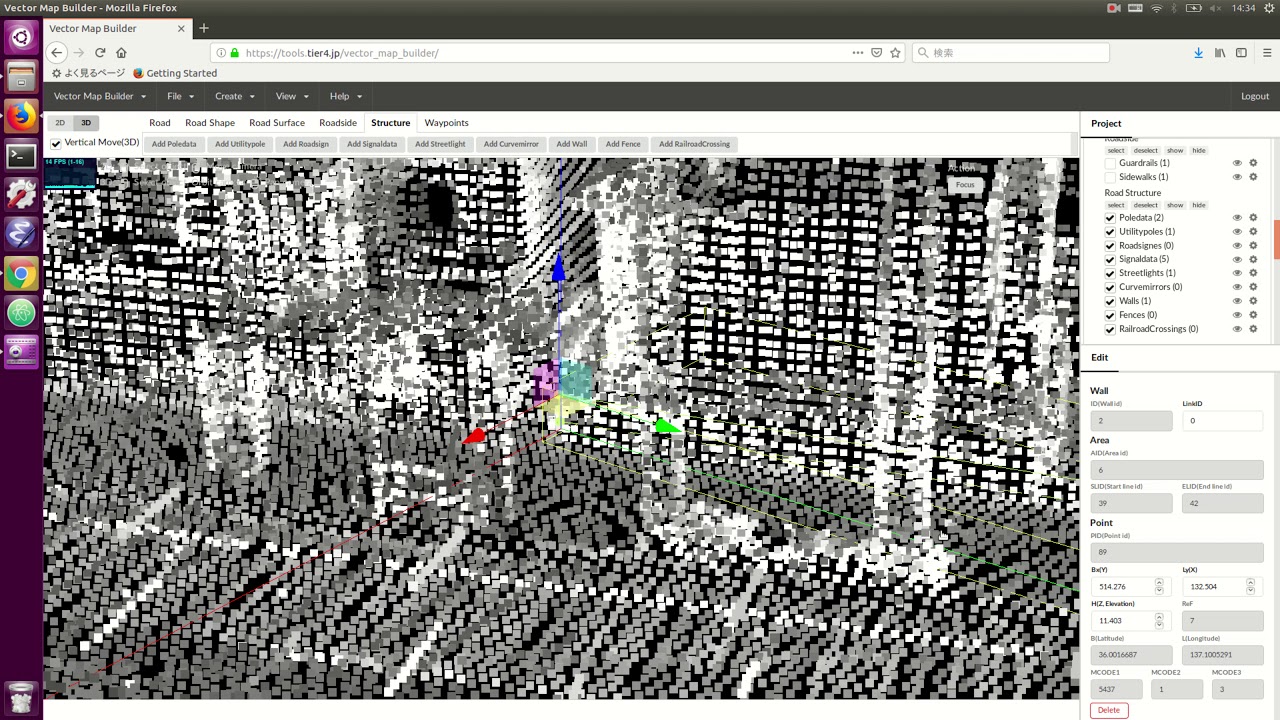Open gear settings for Guardrails
Screen dimensions: 1280x720
(x=1253, y=163)
